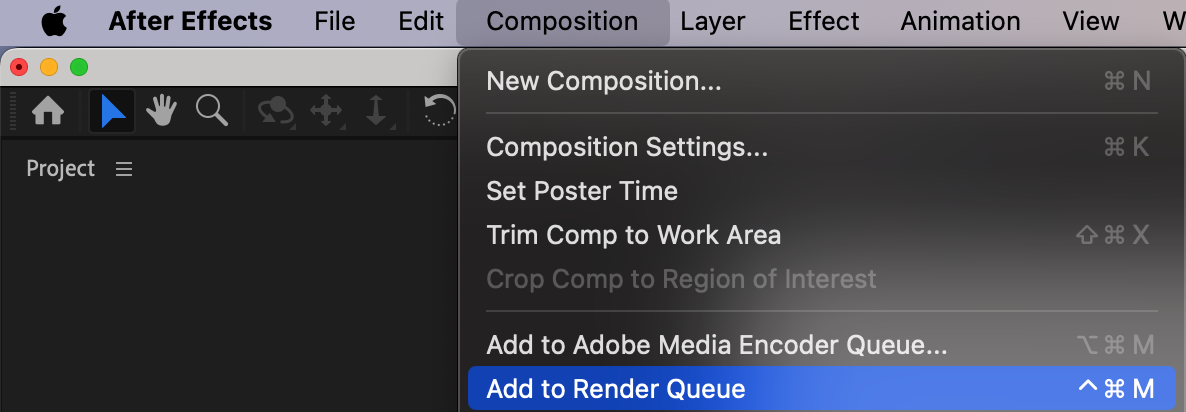
Task: Open the Project panel hamburger menu
Action: point(124,169)
